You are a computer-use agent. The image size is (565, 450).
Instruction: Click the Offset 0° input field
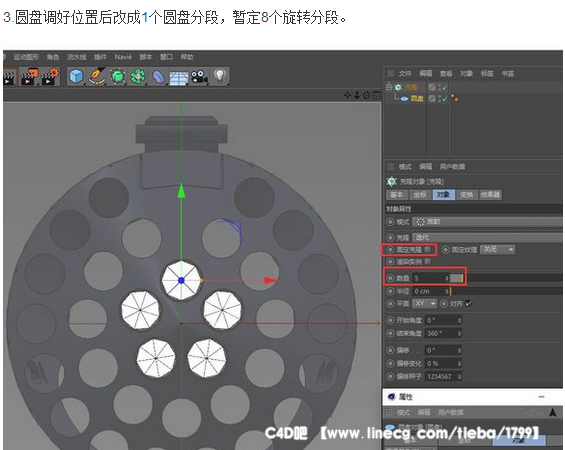click(x=444, y=350)
